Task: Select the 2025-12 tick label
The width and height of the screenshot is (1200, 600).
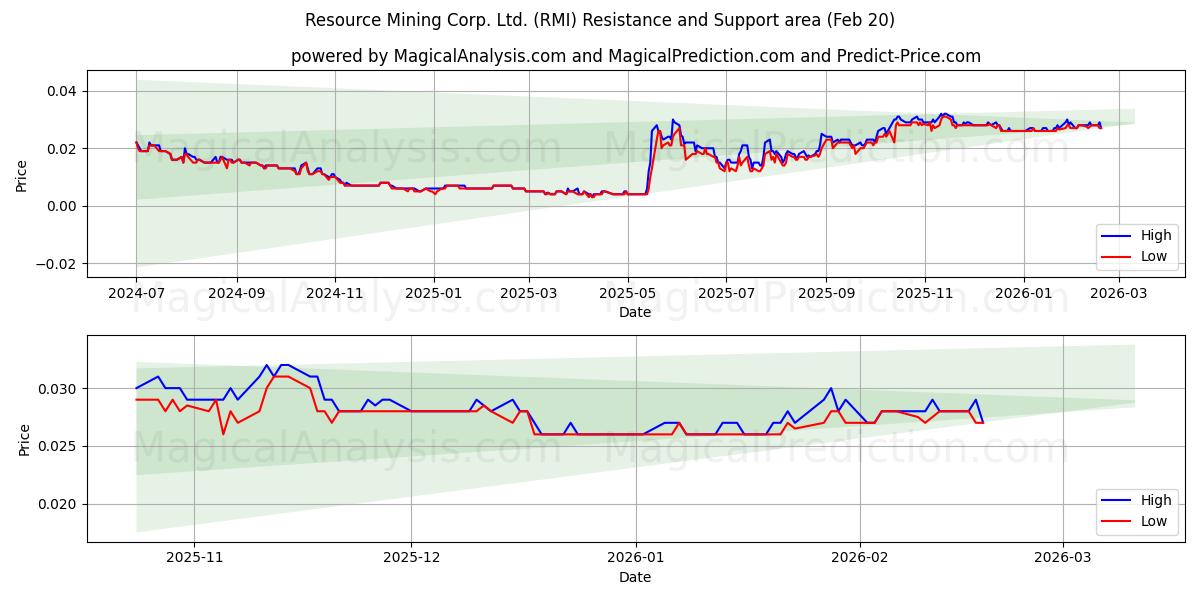Action: (x=411, y=559)
